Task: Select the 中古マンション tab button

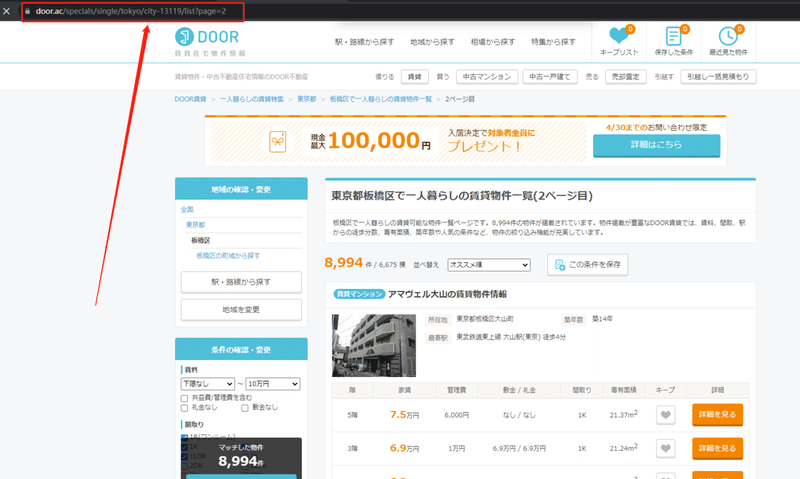Action: 487,77
